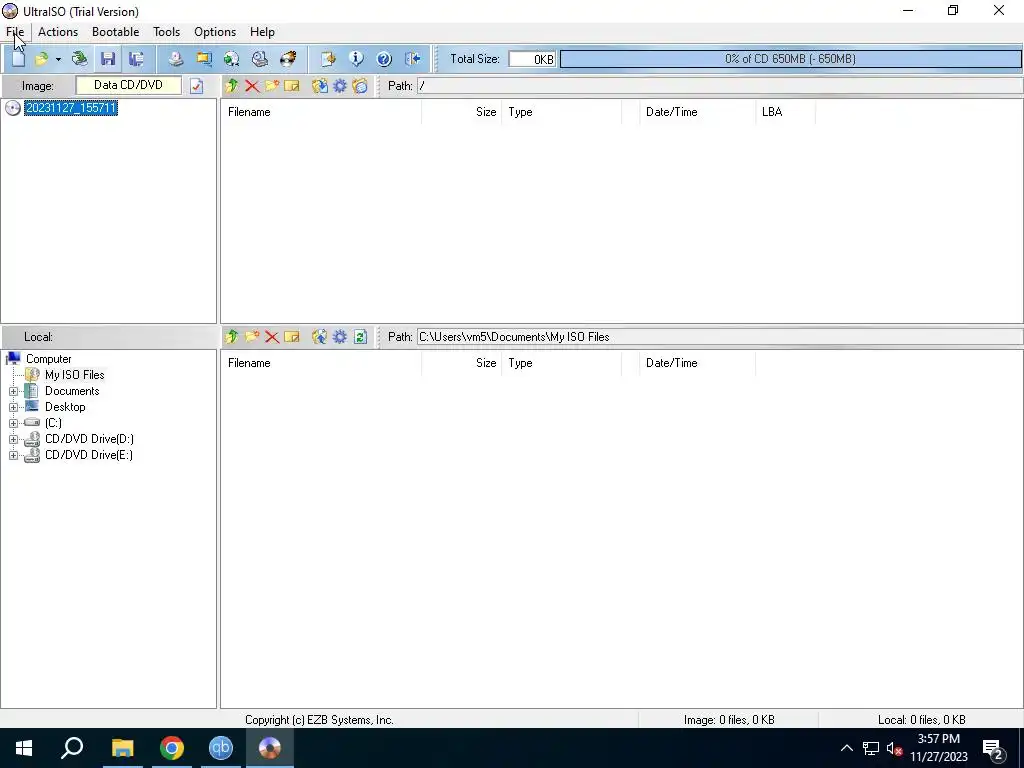
Task: Click the Save As double-floppy icon
Action: point(136,59)
